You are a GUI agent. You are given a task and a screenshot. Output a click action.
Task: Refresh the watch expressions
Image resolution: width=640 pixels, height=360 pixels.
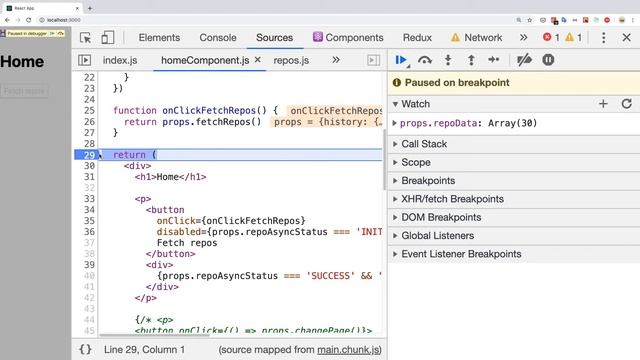(627, 104)
